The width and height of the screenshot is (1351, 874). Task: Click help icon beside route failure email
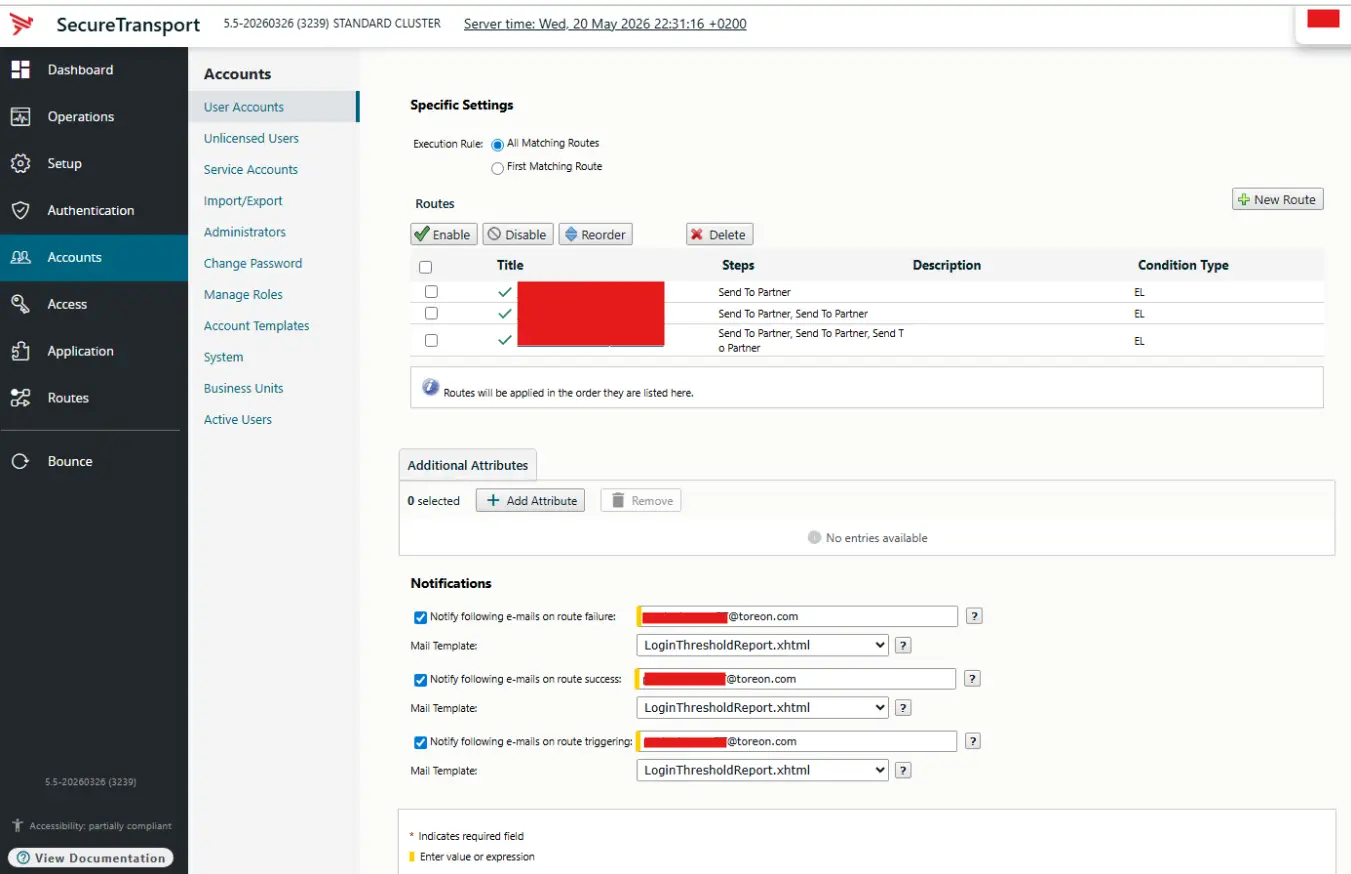[x=974, y=616]
